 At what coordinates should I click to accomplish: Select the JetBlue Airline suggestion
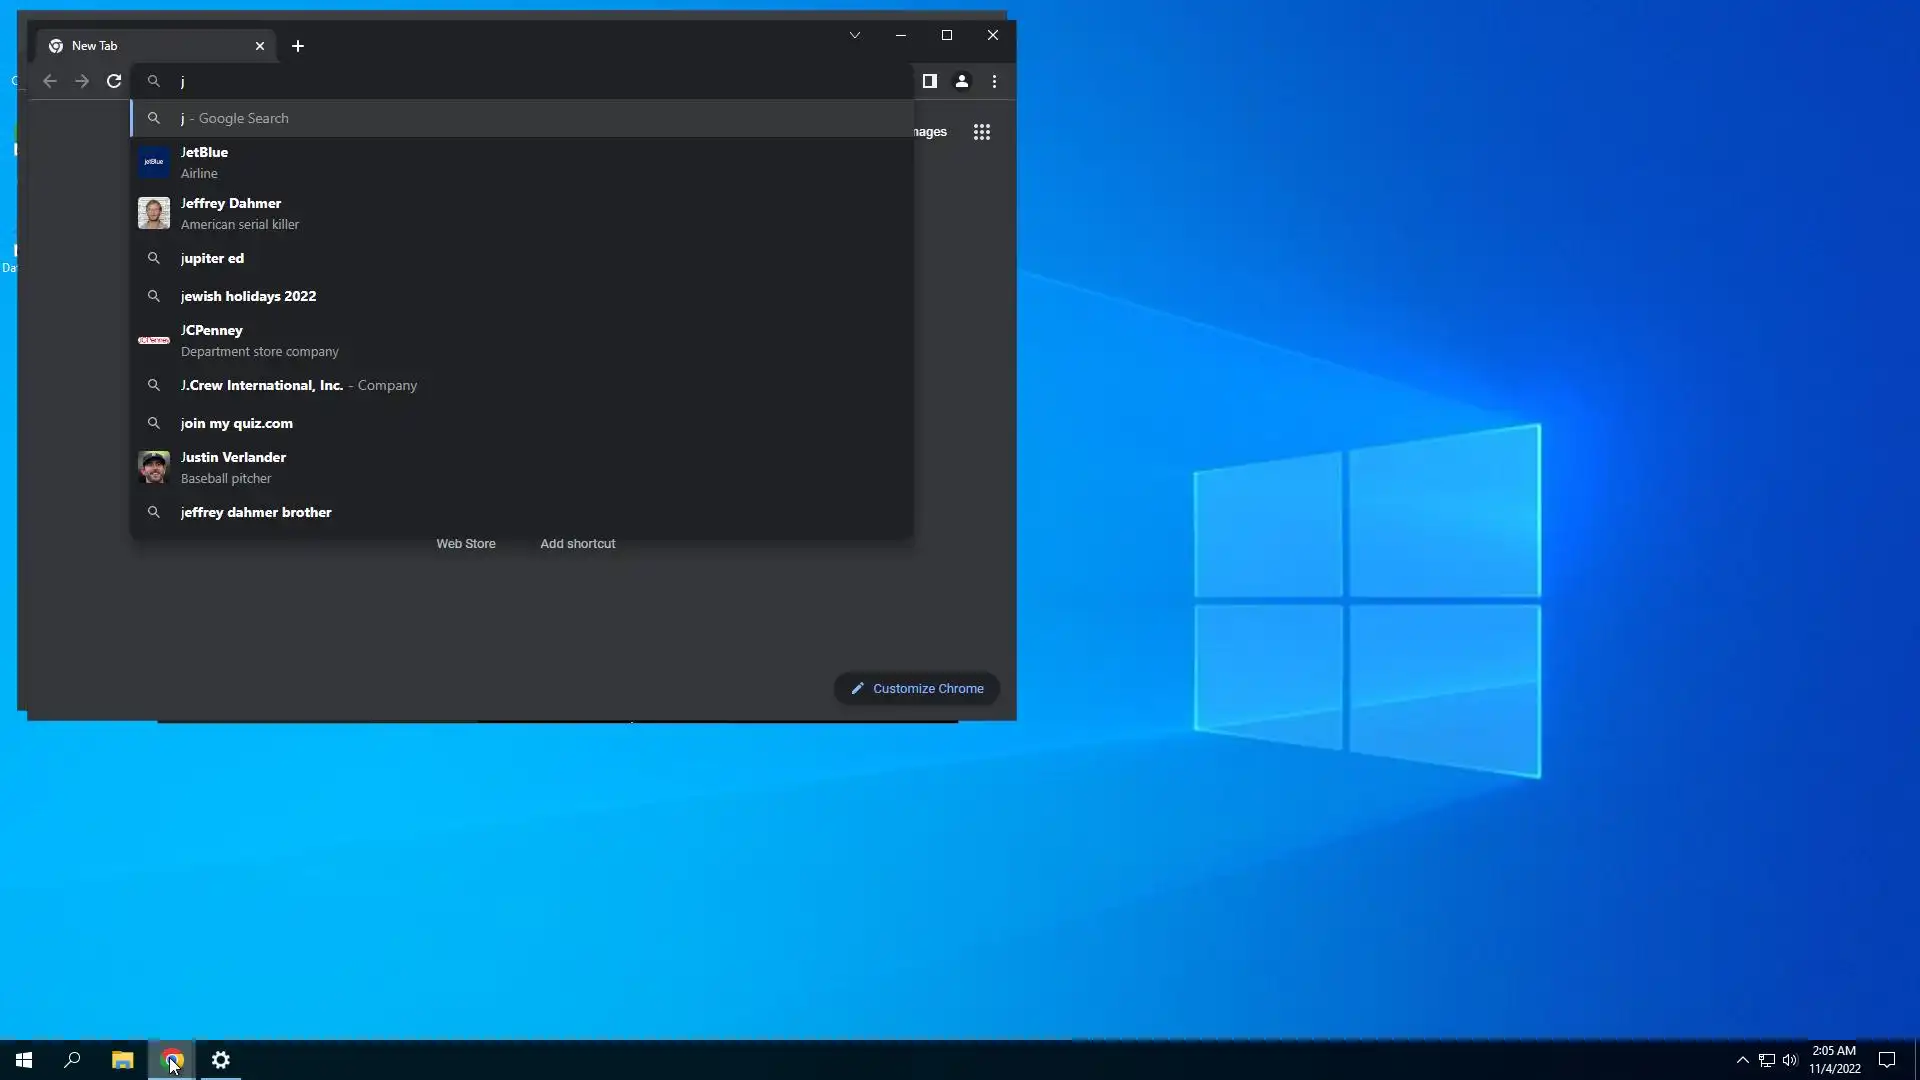pos(204,162)
